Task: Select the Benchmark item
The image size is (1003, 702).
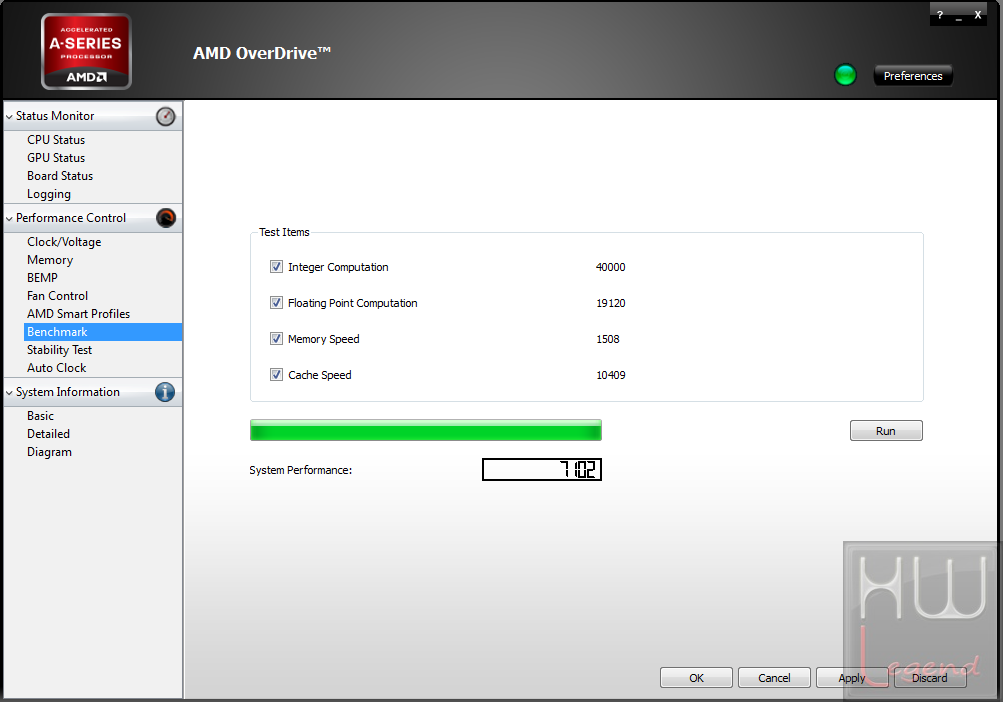Action: pyautogui.click(x=103, y=331)
